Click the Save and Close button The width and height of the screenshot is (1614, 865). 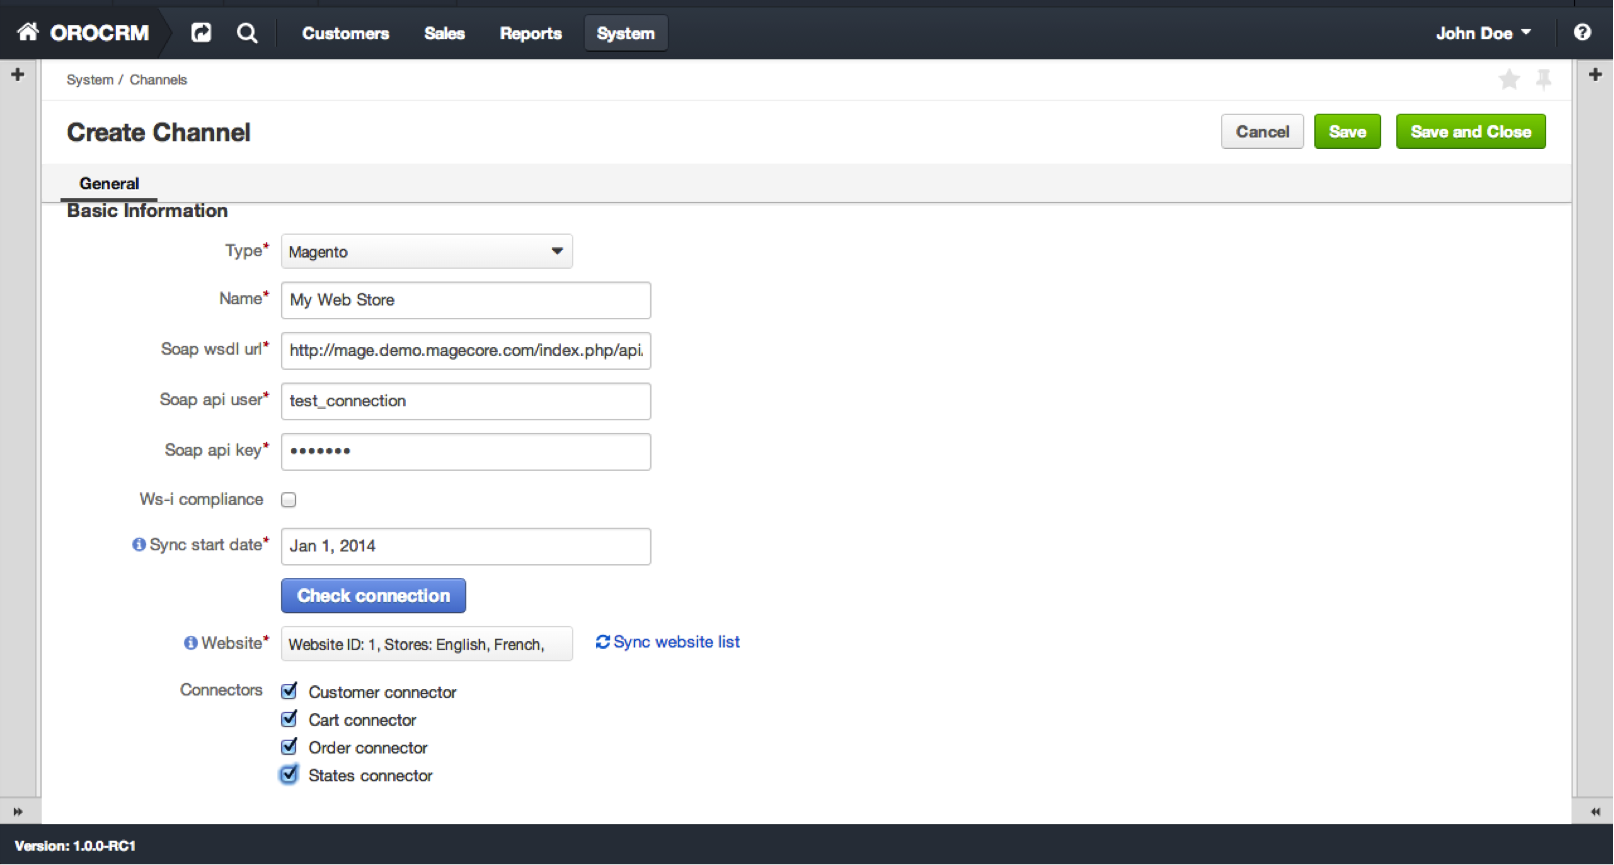point(1471,131)
